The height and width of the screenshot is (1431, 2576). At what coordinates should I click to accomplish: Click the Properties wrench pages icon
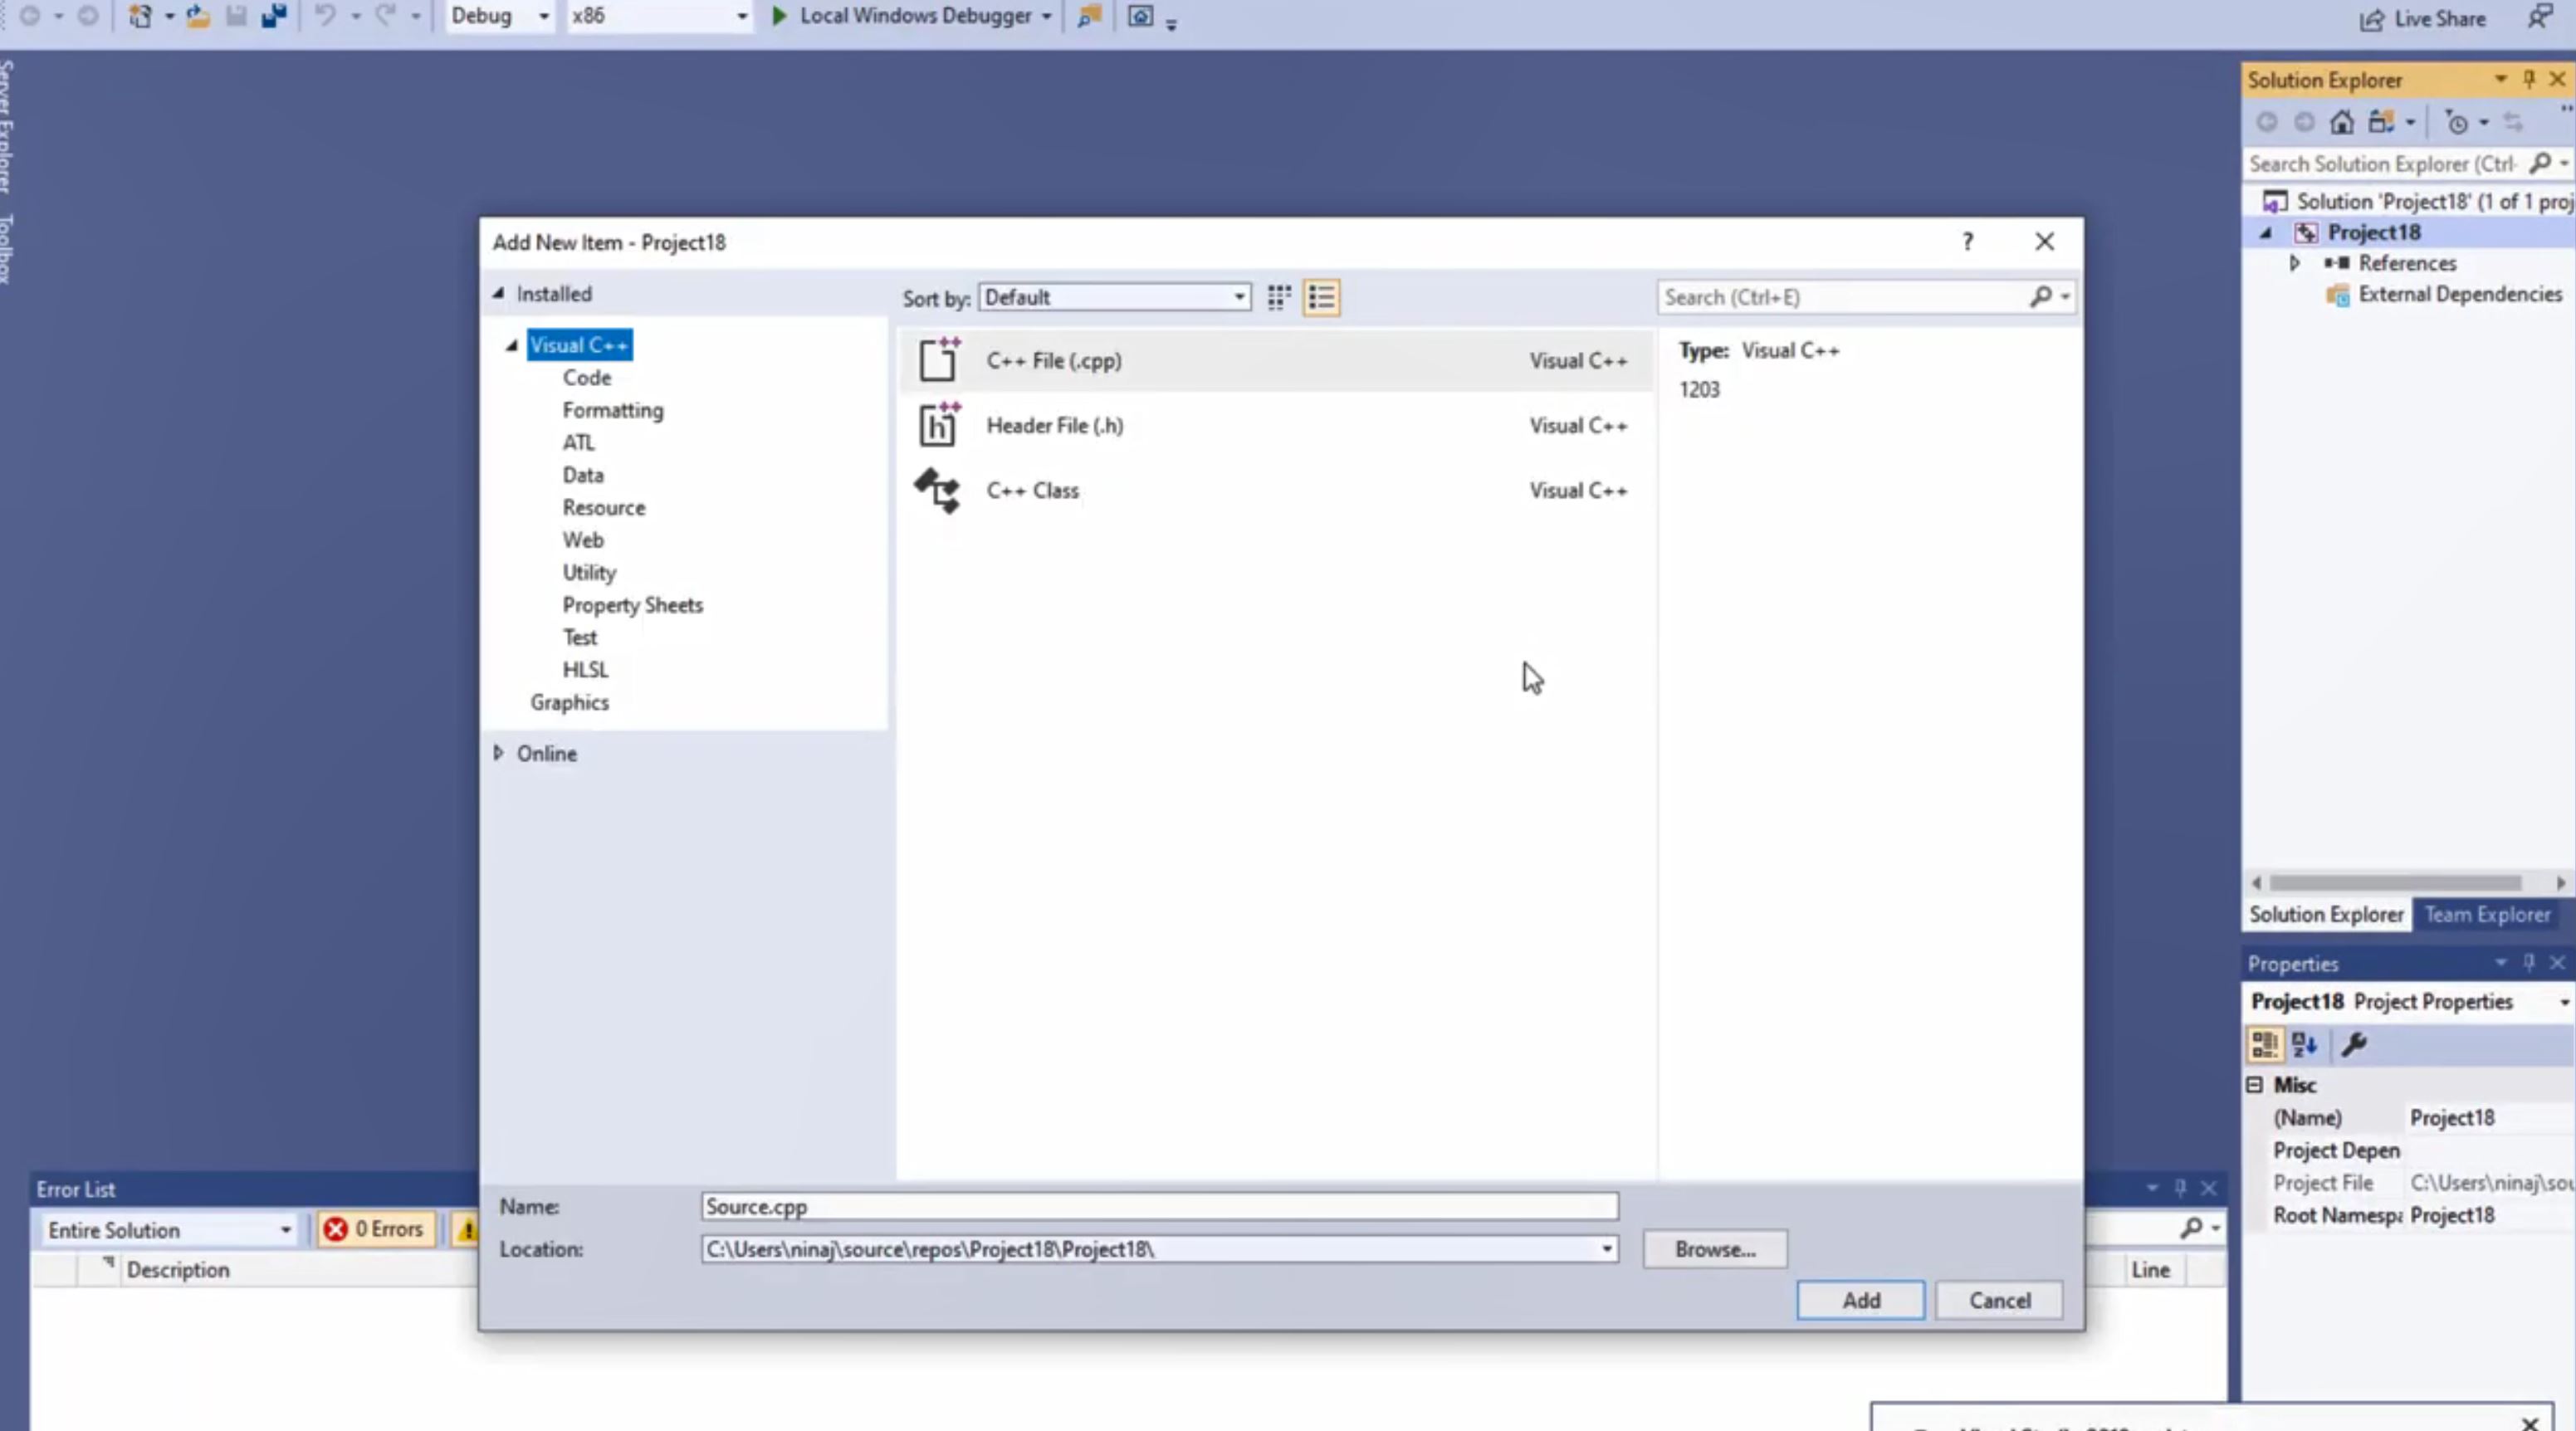2353,1045
